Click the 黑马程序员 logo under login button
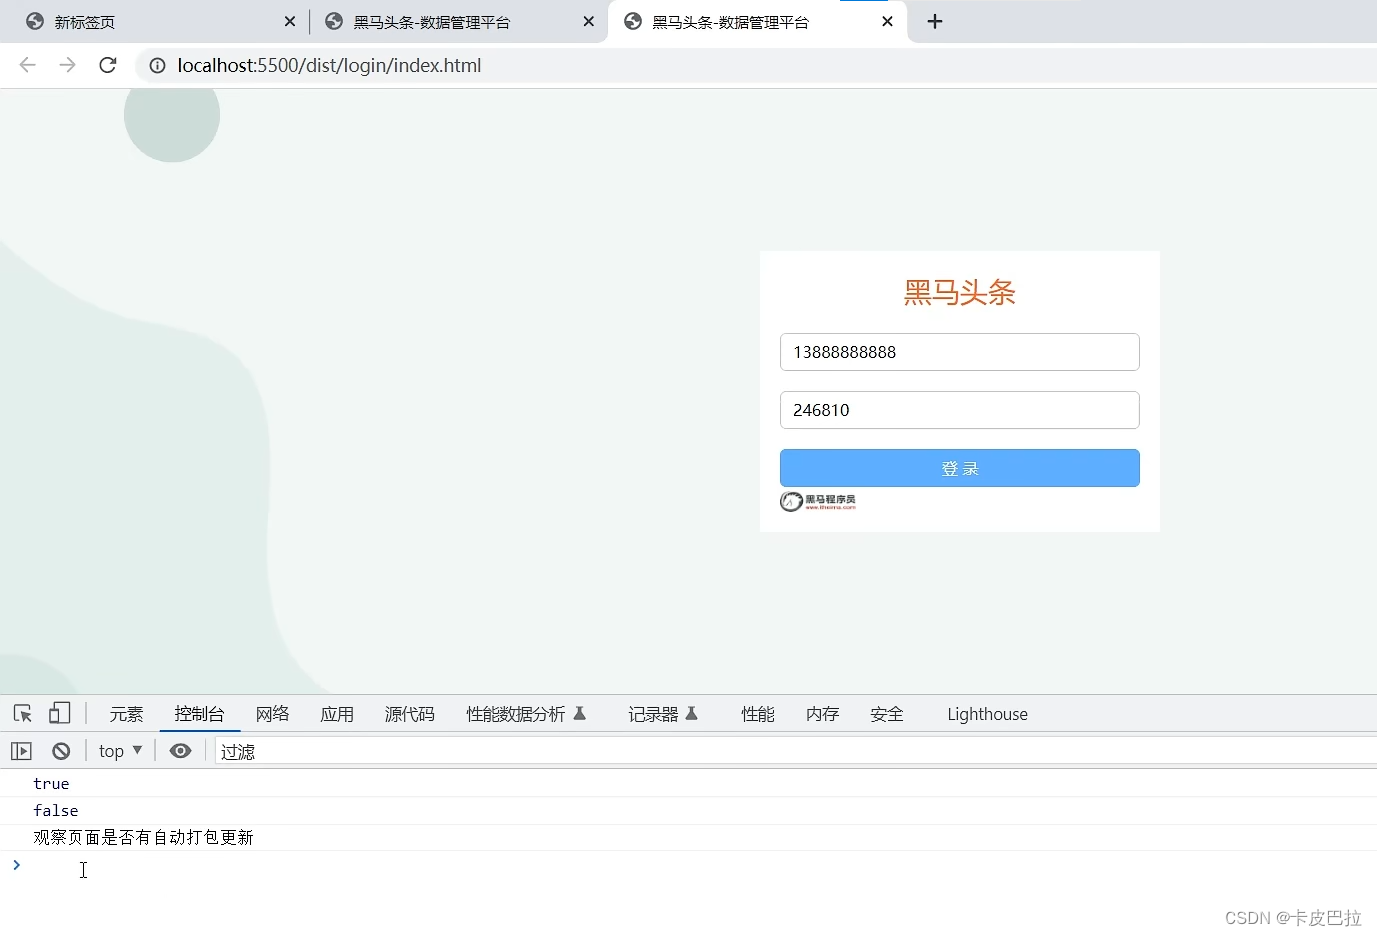This screenshot has width=1377, height=936. 818,501
